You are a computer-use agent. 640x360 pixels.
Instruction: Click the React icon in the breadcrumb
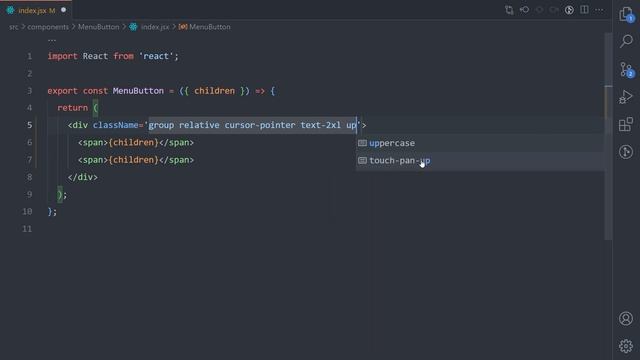point(133,27)
